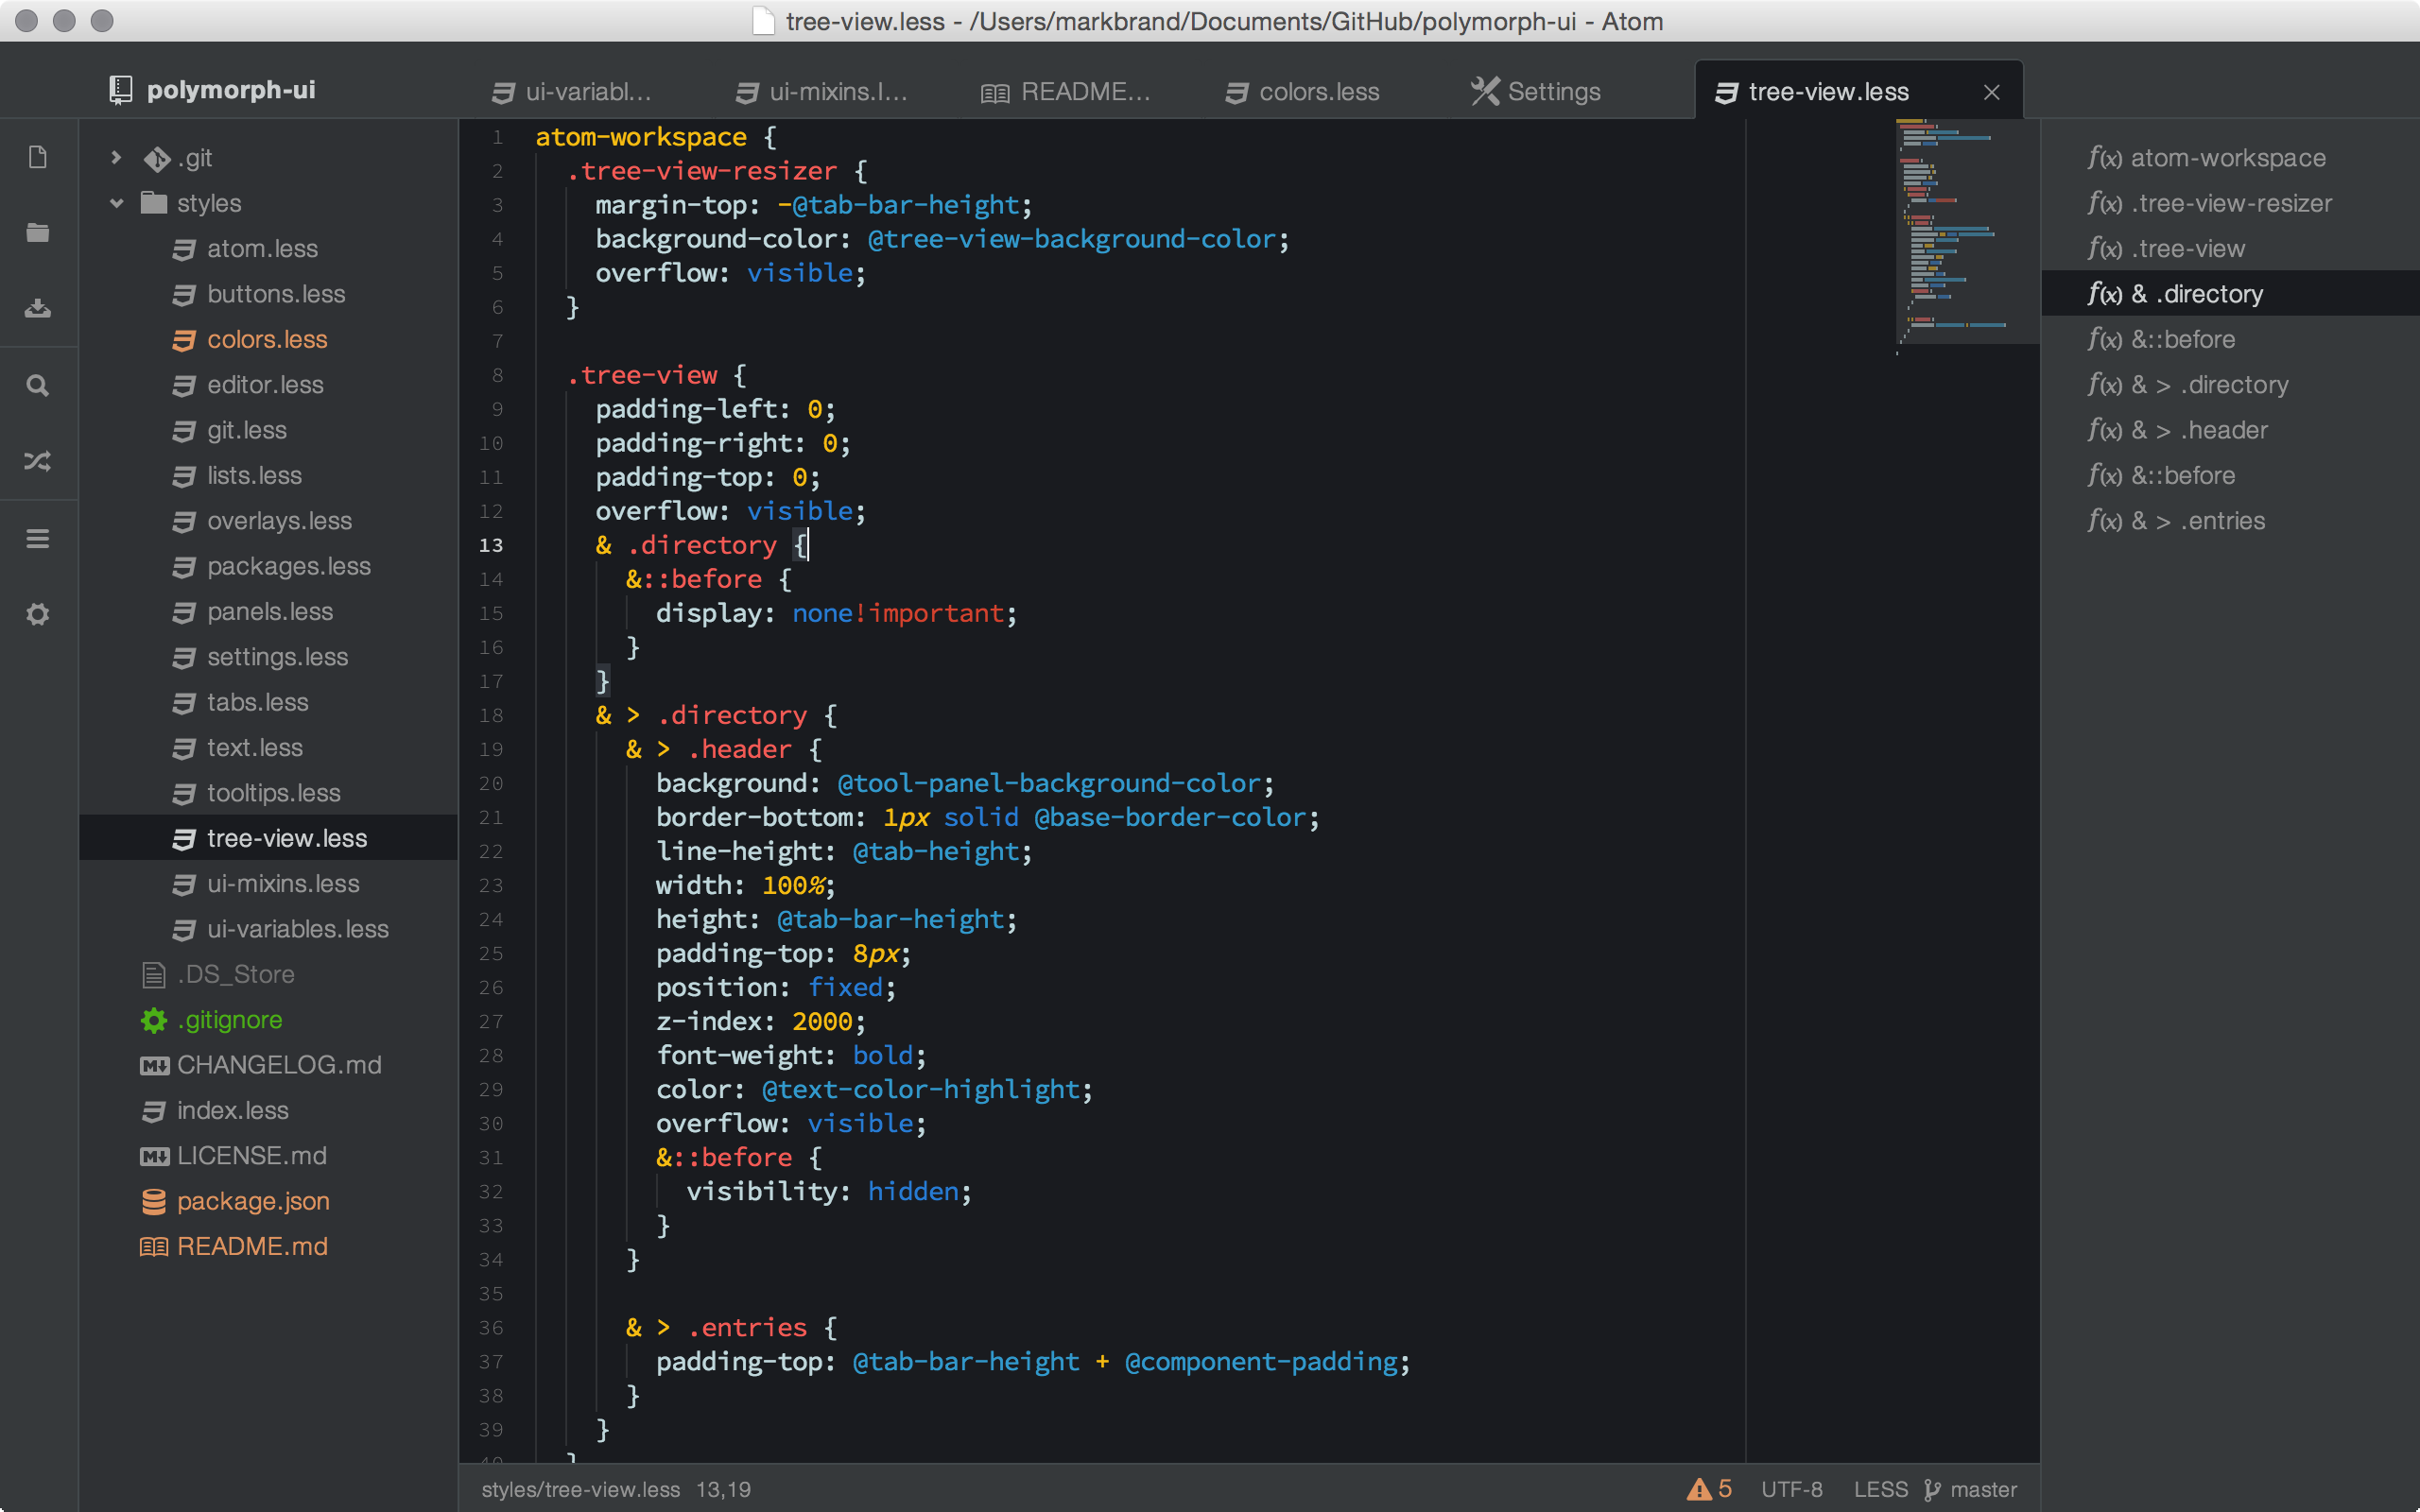Click the master git branch indicator

(1971, 1489)
